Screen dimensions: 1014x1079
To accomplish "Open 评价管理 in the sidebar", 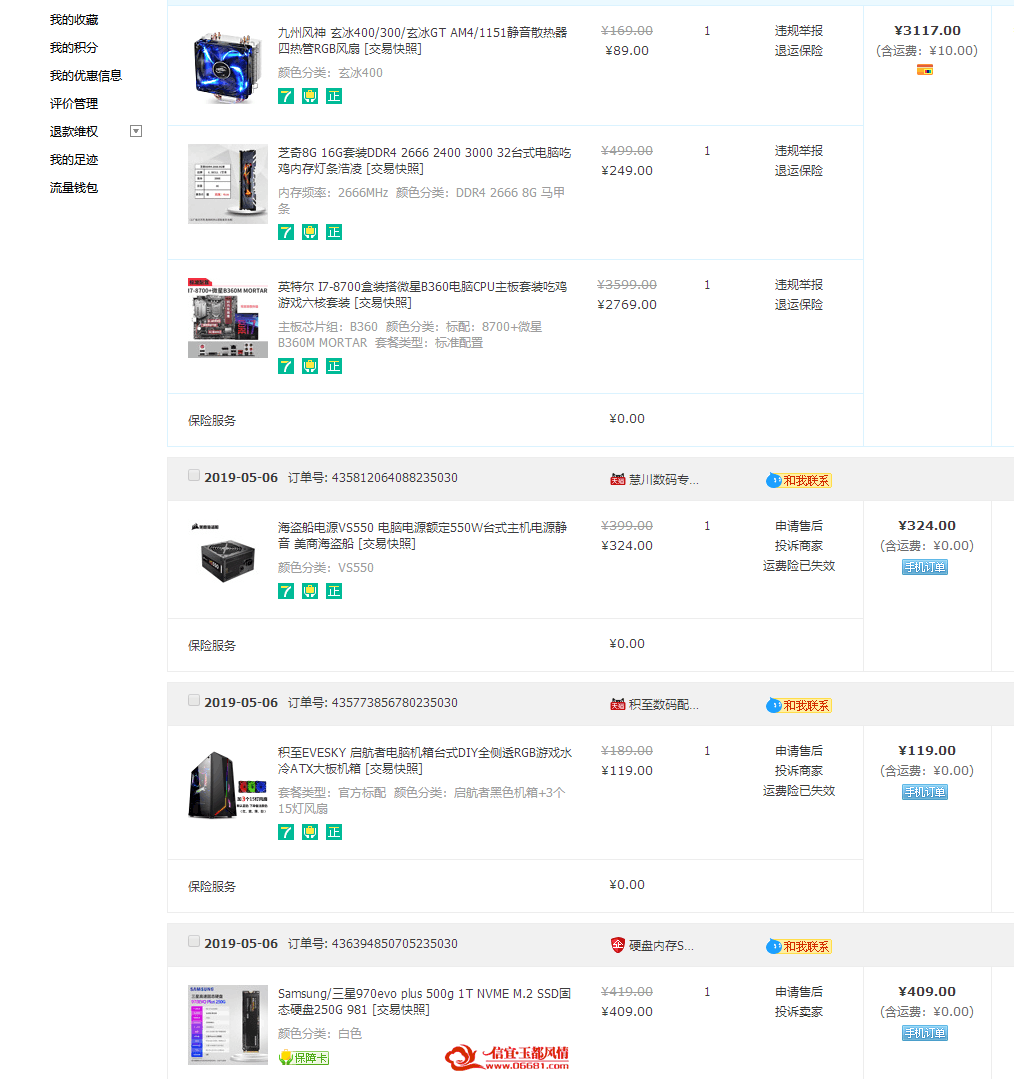I will coord(74,104).
